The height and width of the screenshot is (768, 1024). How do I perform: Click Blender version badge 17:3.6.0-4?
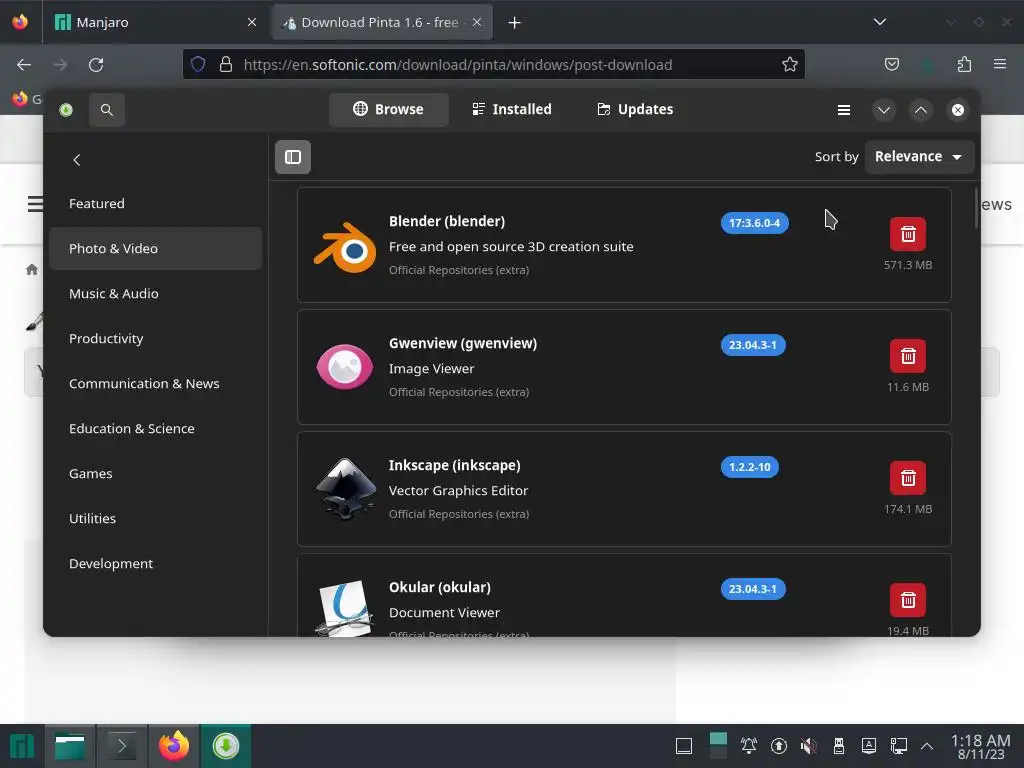pyautogui.click(x=754, y=223)
